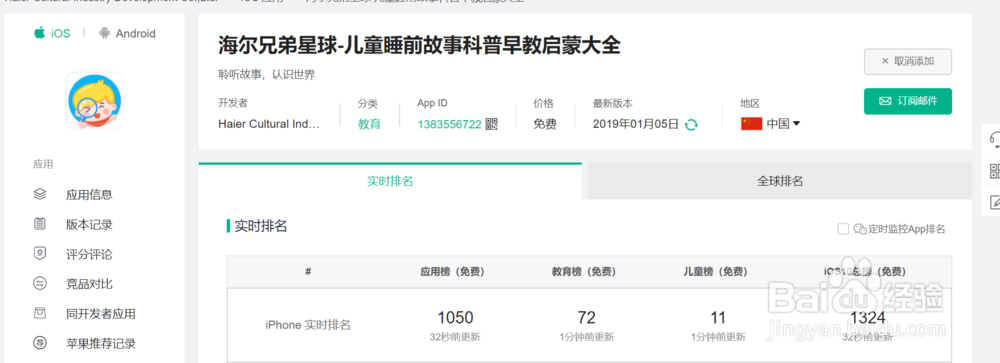Click the 应用信息 stack icon

tap(40, 194)
